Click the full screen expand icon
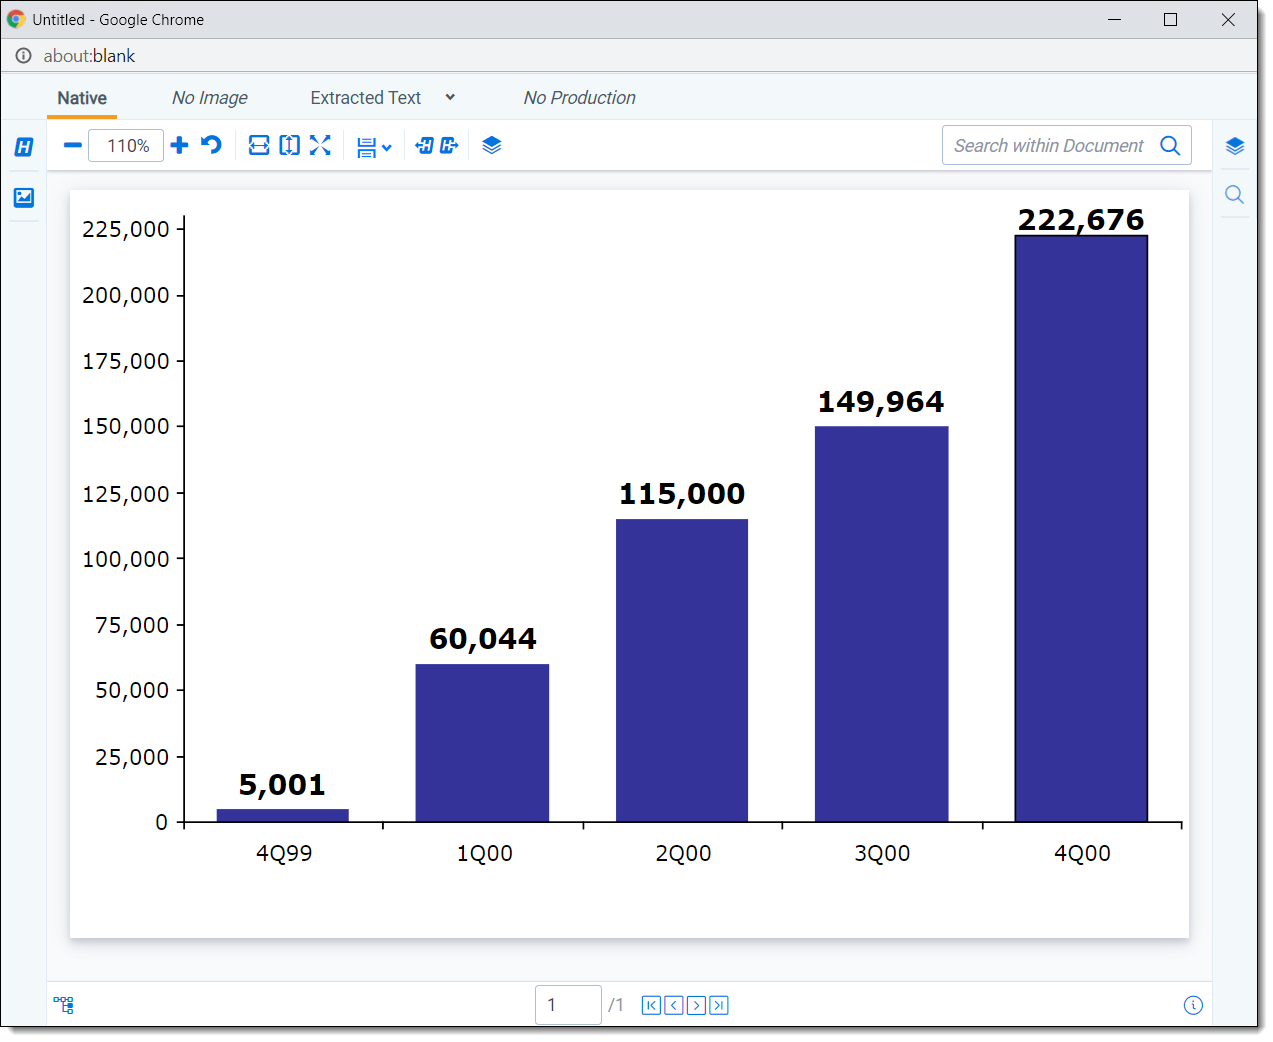The width and height of the screenshot is (1273, 1042). [320, 146]
